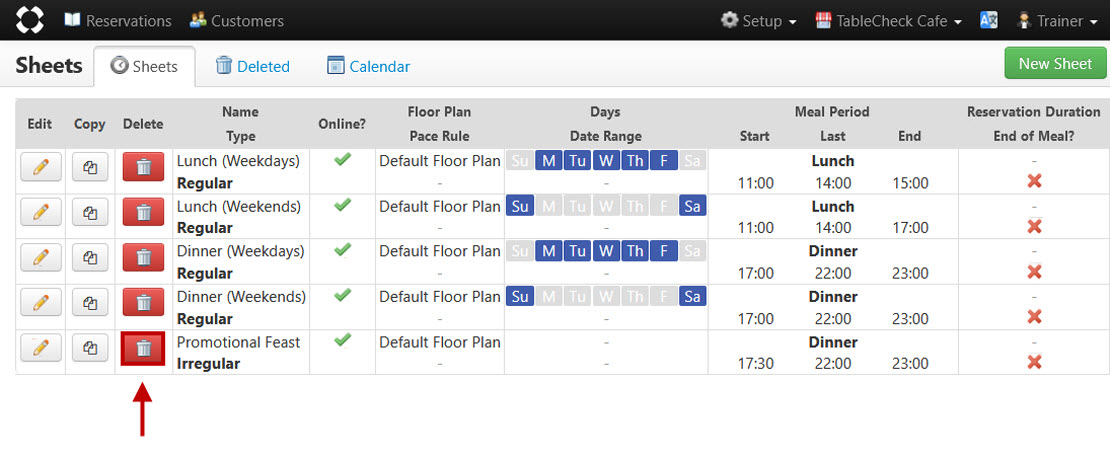Expand the Setup dropdown menu

[759, 21]
